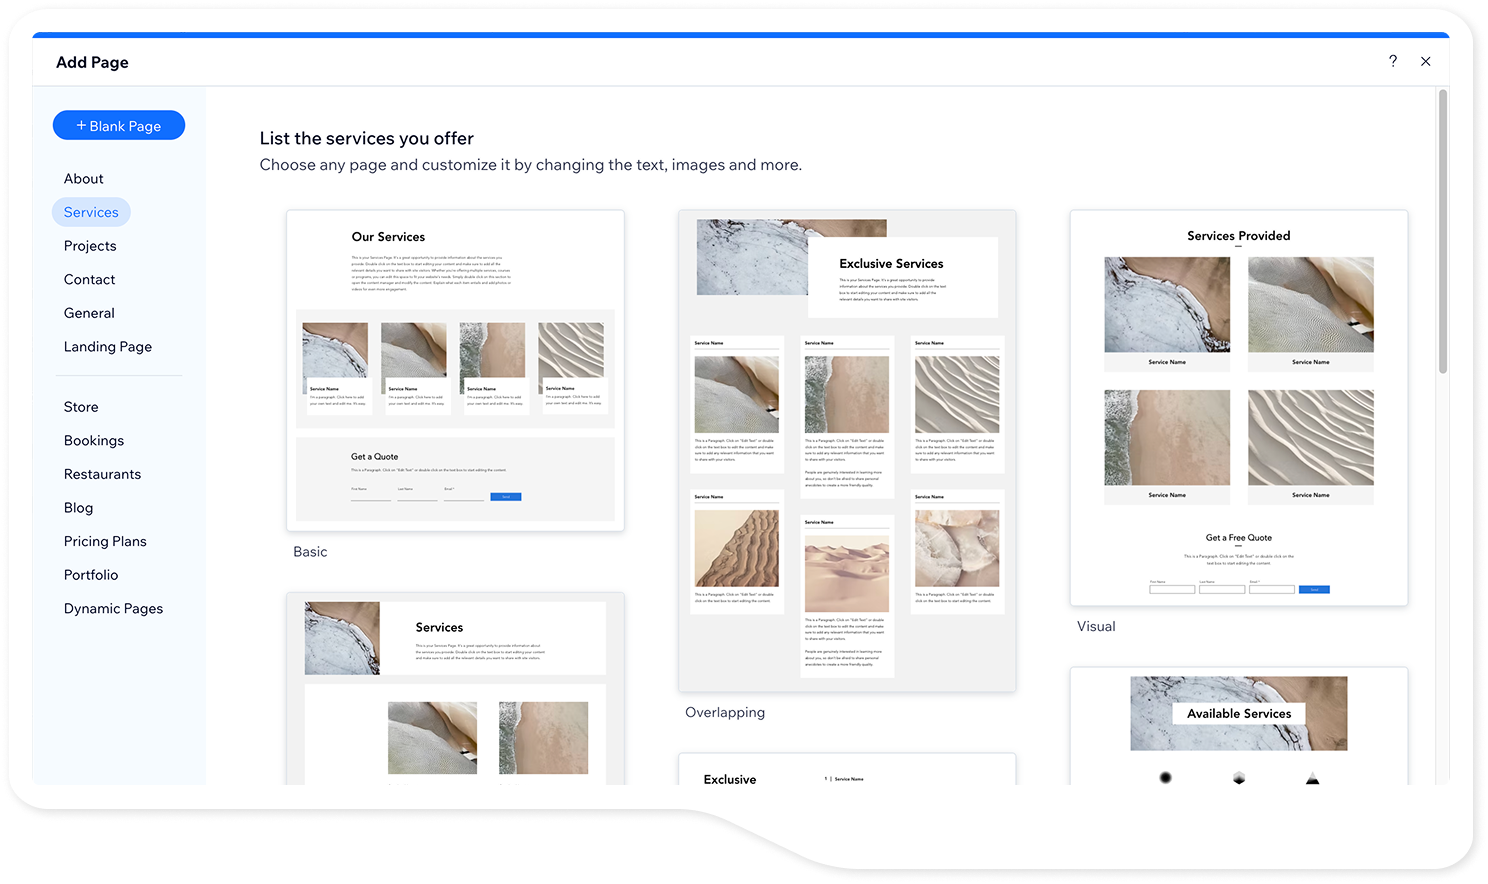Go to the Projects category

[90, 246]
